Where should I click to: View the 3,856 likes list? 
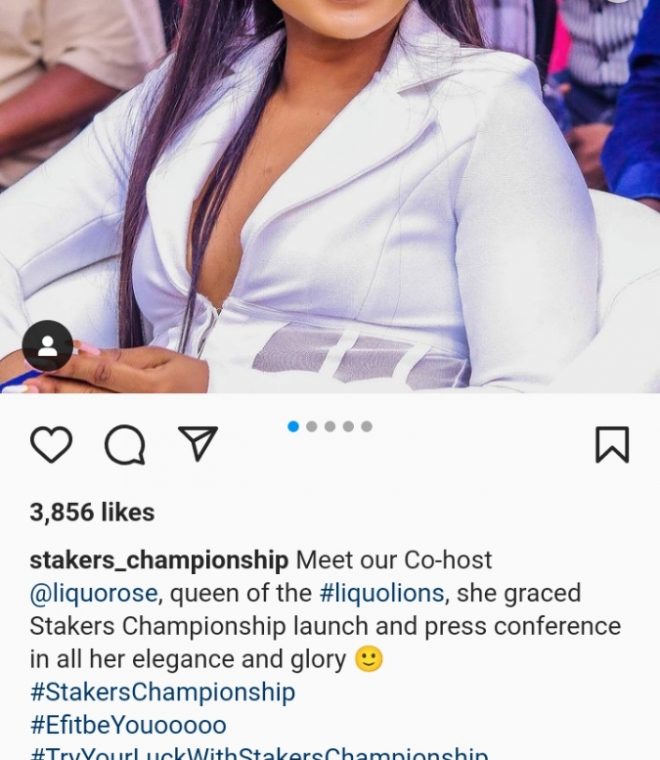[x=92, y=513]
